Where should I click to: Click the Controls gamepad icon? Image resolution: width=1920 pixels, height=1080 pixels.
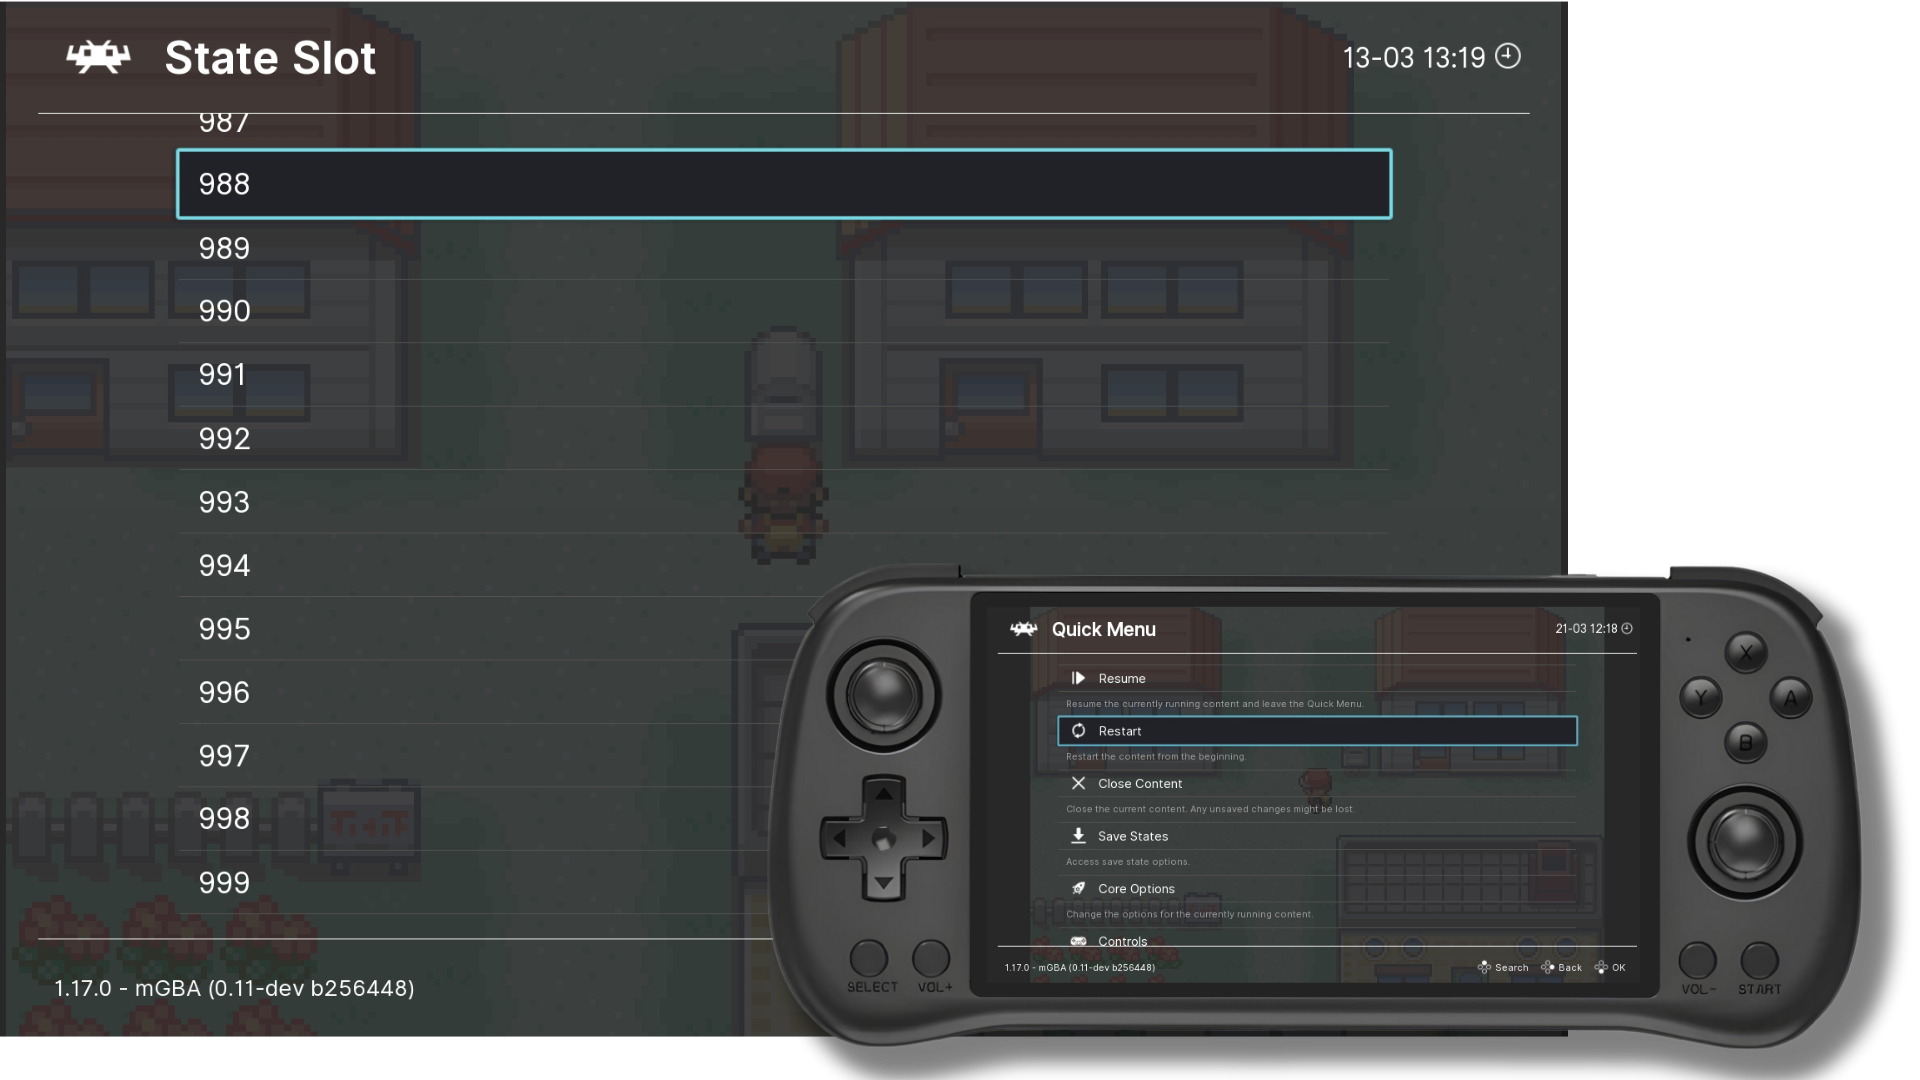(1078, 941)
